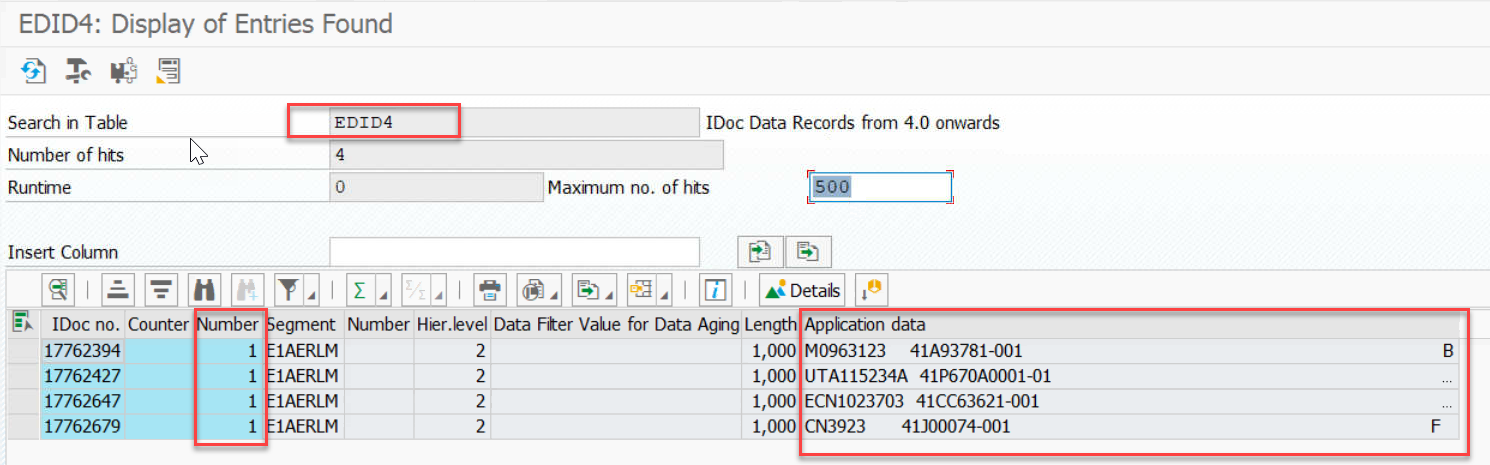Click the Segment column header
1490x465 pixels.
click(303, 324)
